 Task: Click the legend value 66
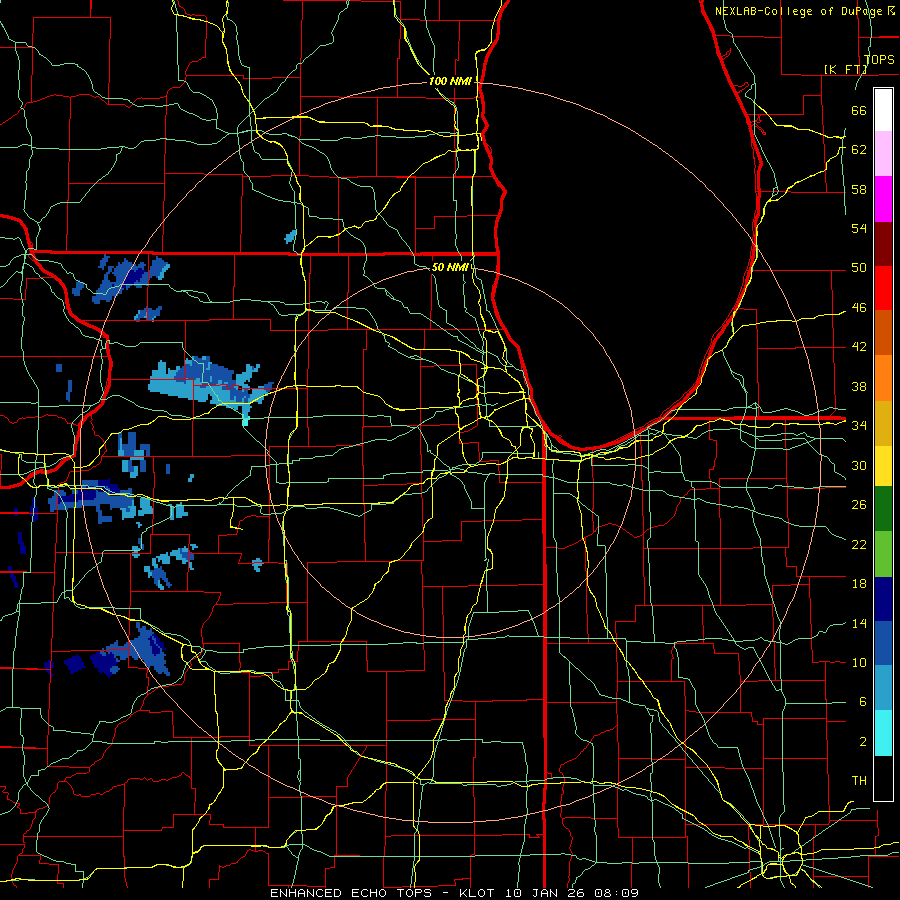pyautogui.click(x=859, y=110)
